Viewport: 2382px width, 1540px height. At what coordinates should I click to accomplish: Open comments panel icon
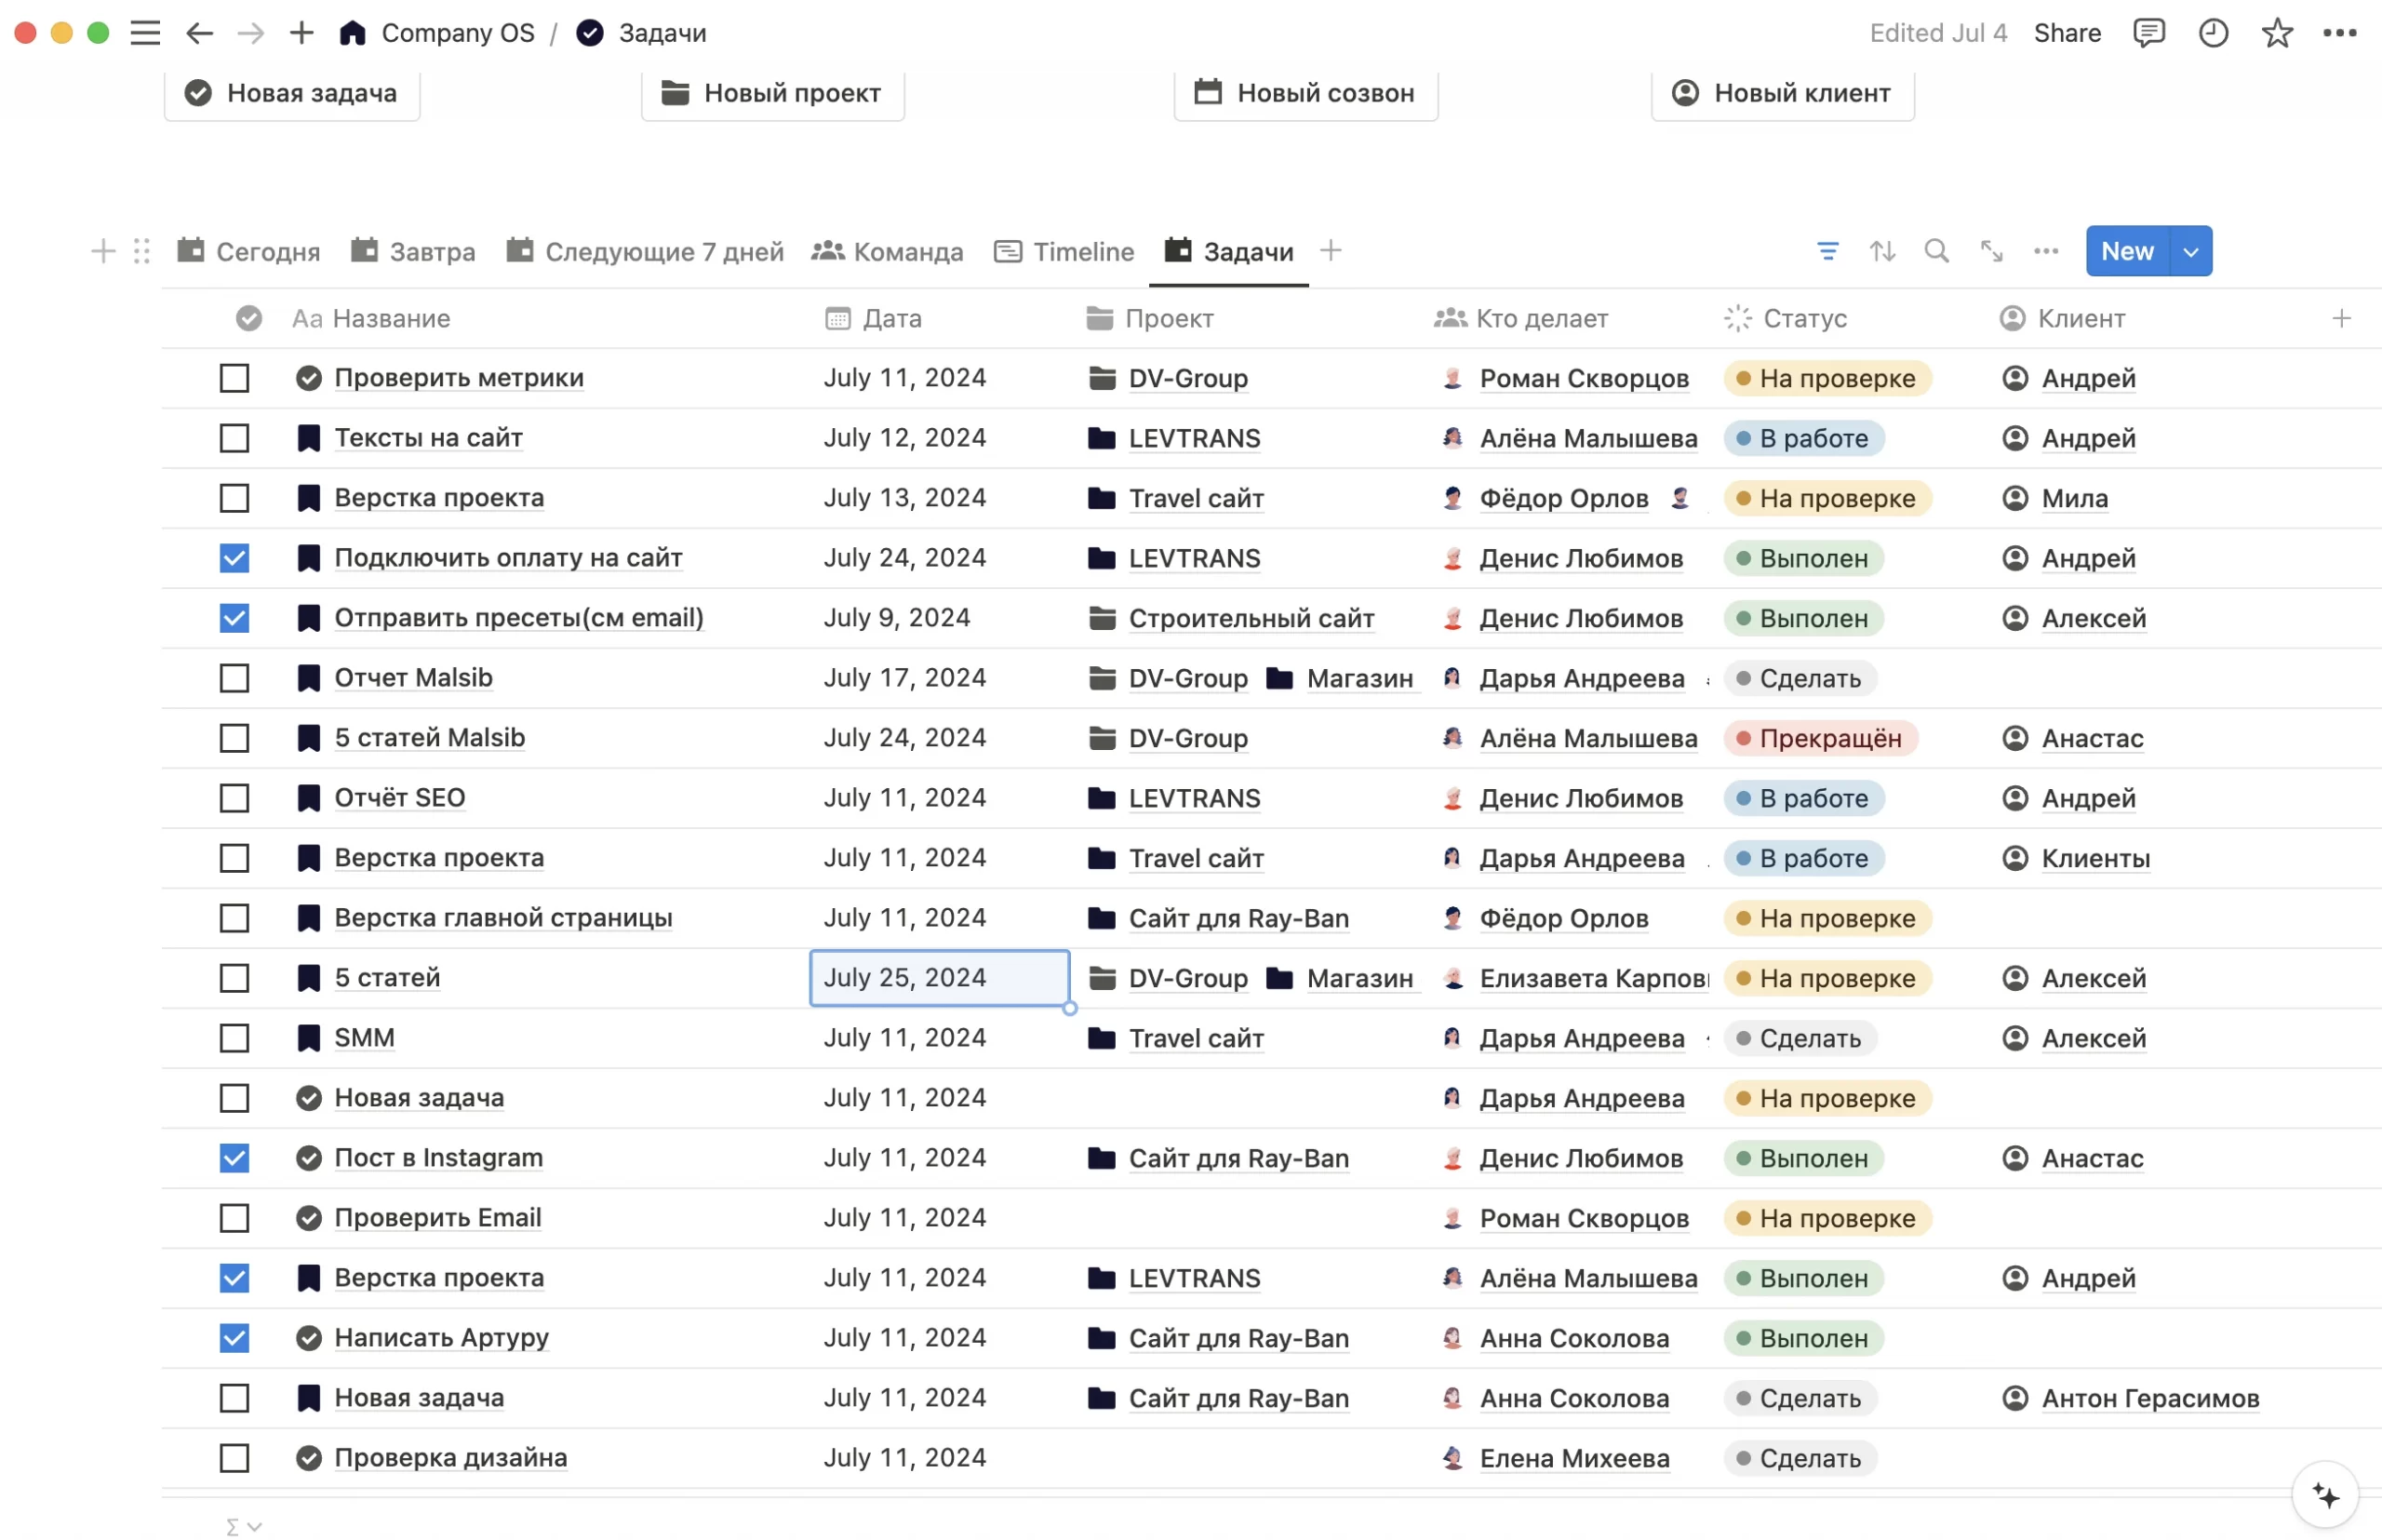pyautogui.click(x=2148, y=33)
